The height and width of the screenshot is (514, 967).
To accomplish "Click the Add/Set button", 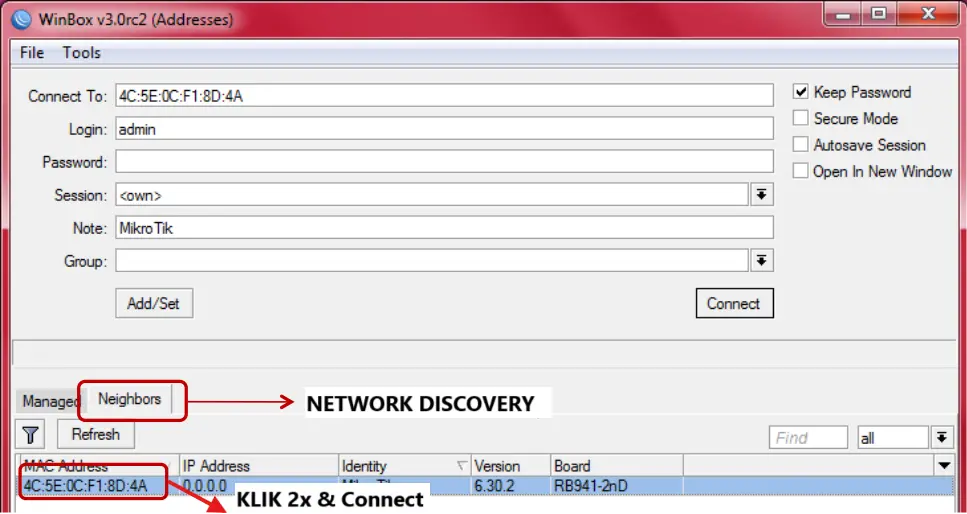I will 154,303.
